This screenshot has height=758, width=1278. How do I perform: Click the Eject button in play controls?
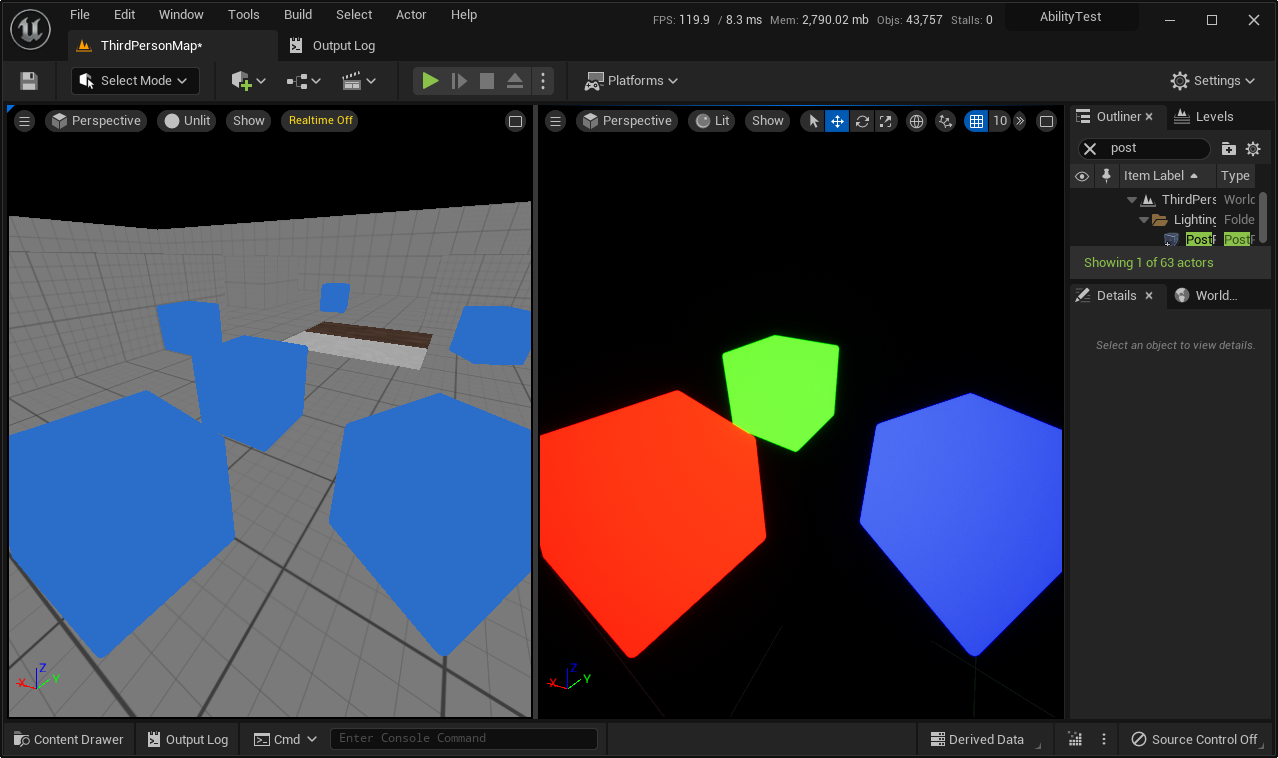[514, 81]
